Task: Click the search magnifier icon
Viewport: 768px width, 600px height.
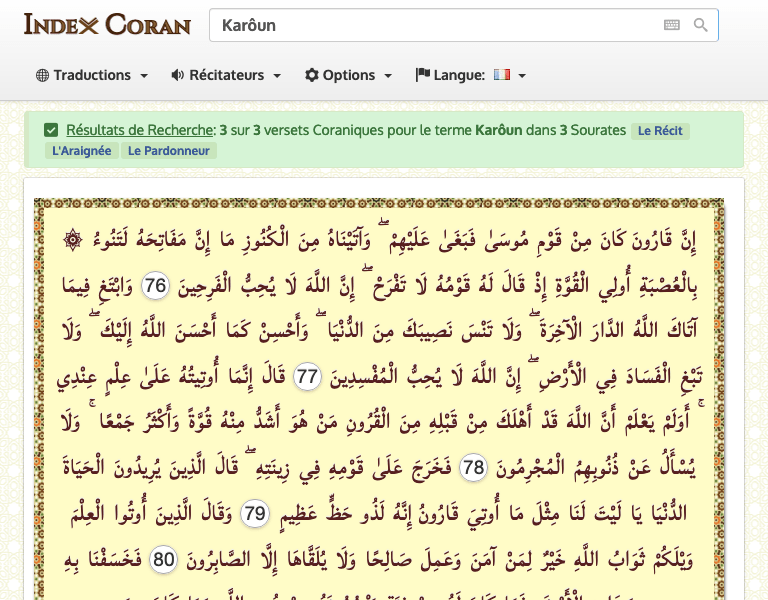Action: [700, 25]
